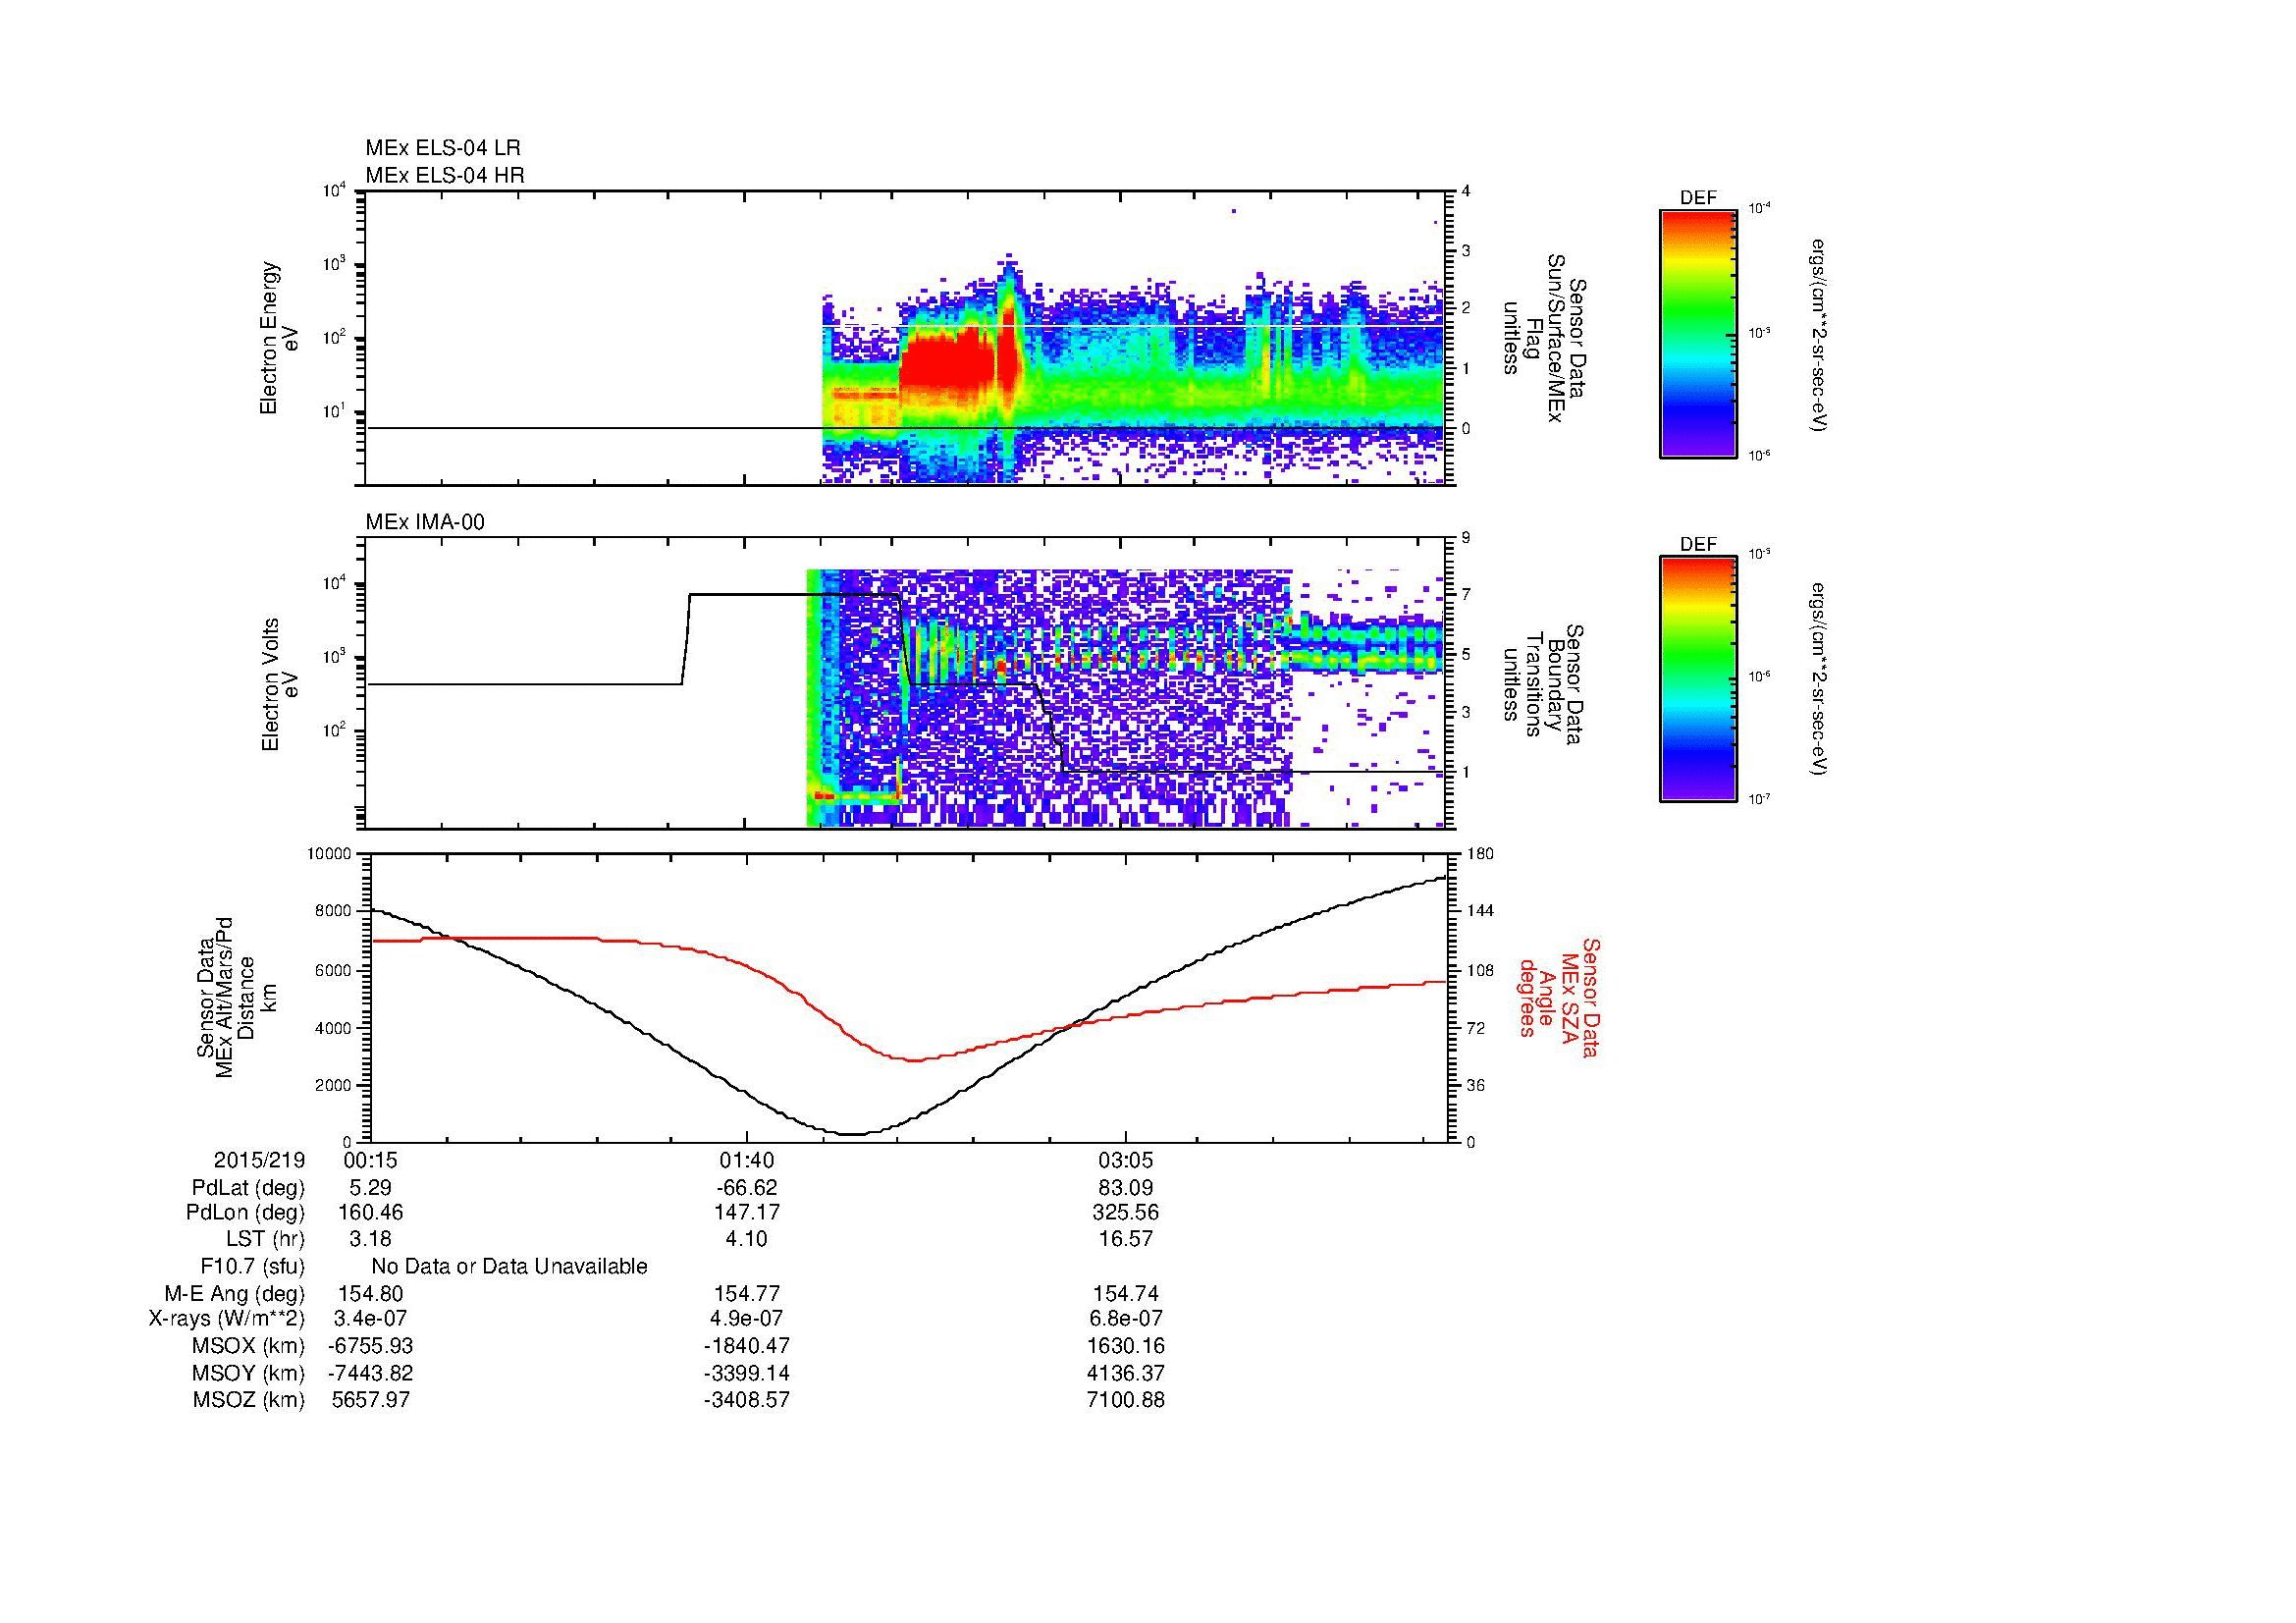Click the 'PdLon (deg)' row label
Image resolution: width=2296 pixels, height=1623 pixels.
pyautogui.click(x=246, y=1213)
